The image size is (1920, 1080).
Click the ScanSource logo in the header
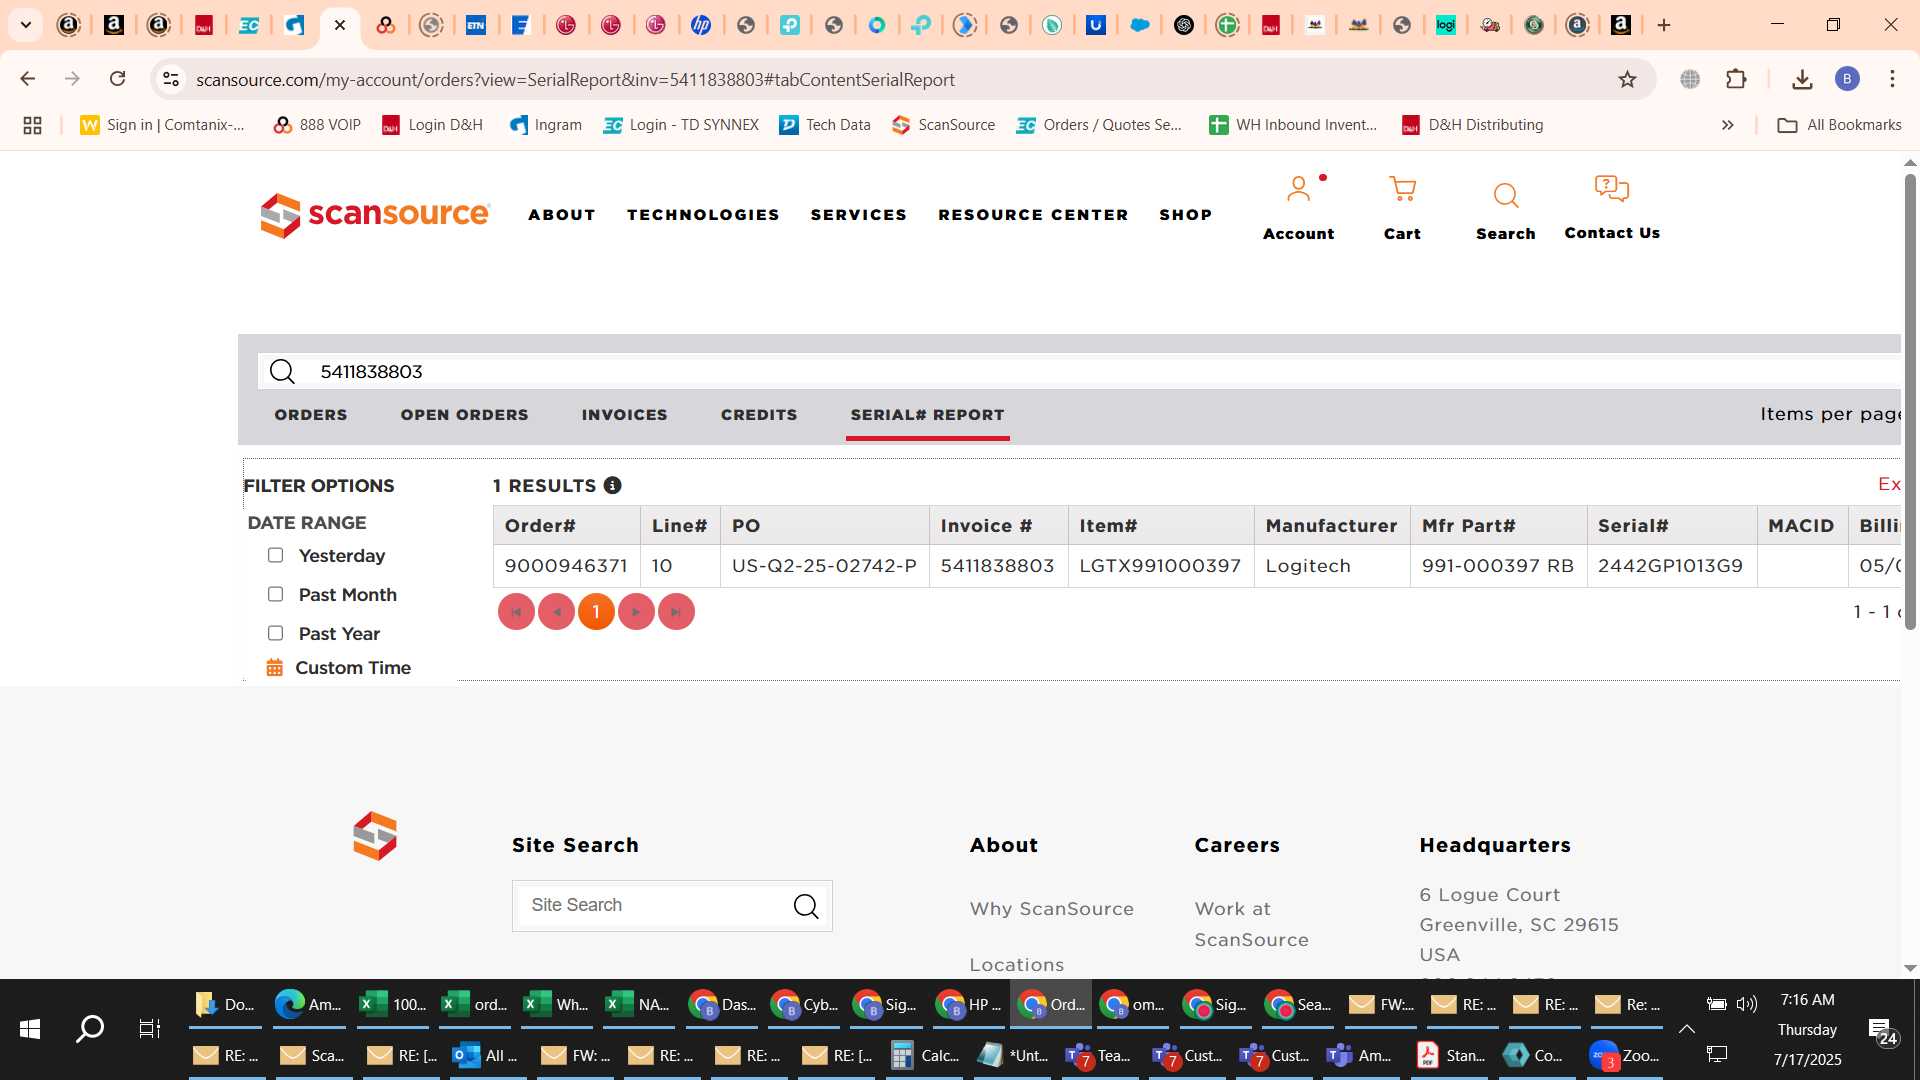375,215
